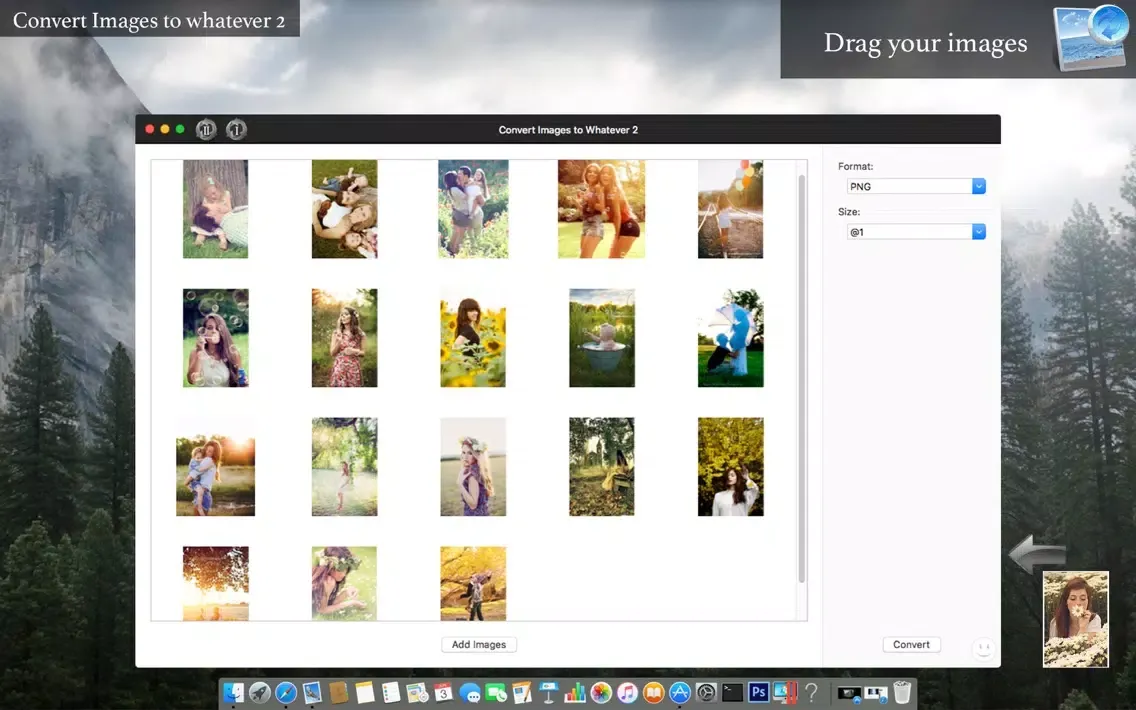
Task: Open the Format dropdown showing PNG
Action: [x=915, y=186]
